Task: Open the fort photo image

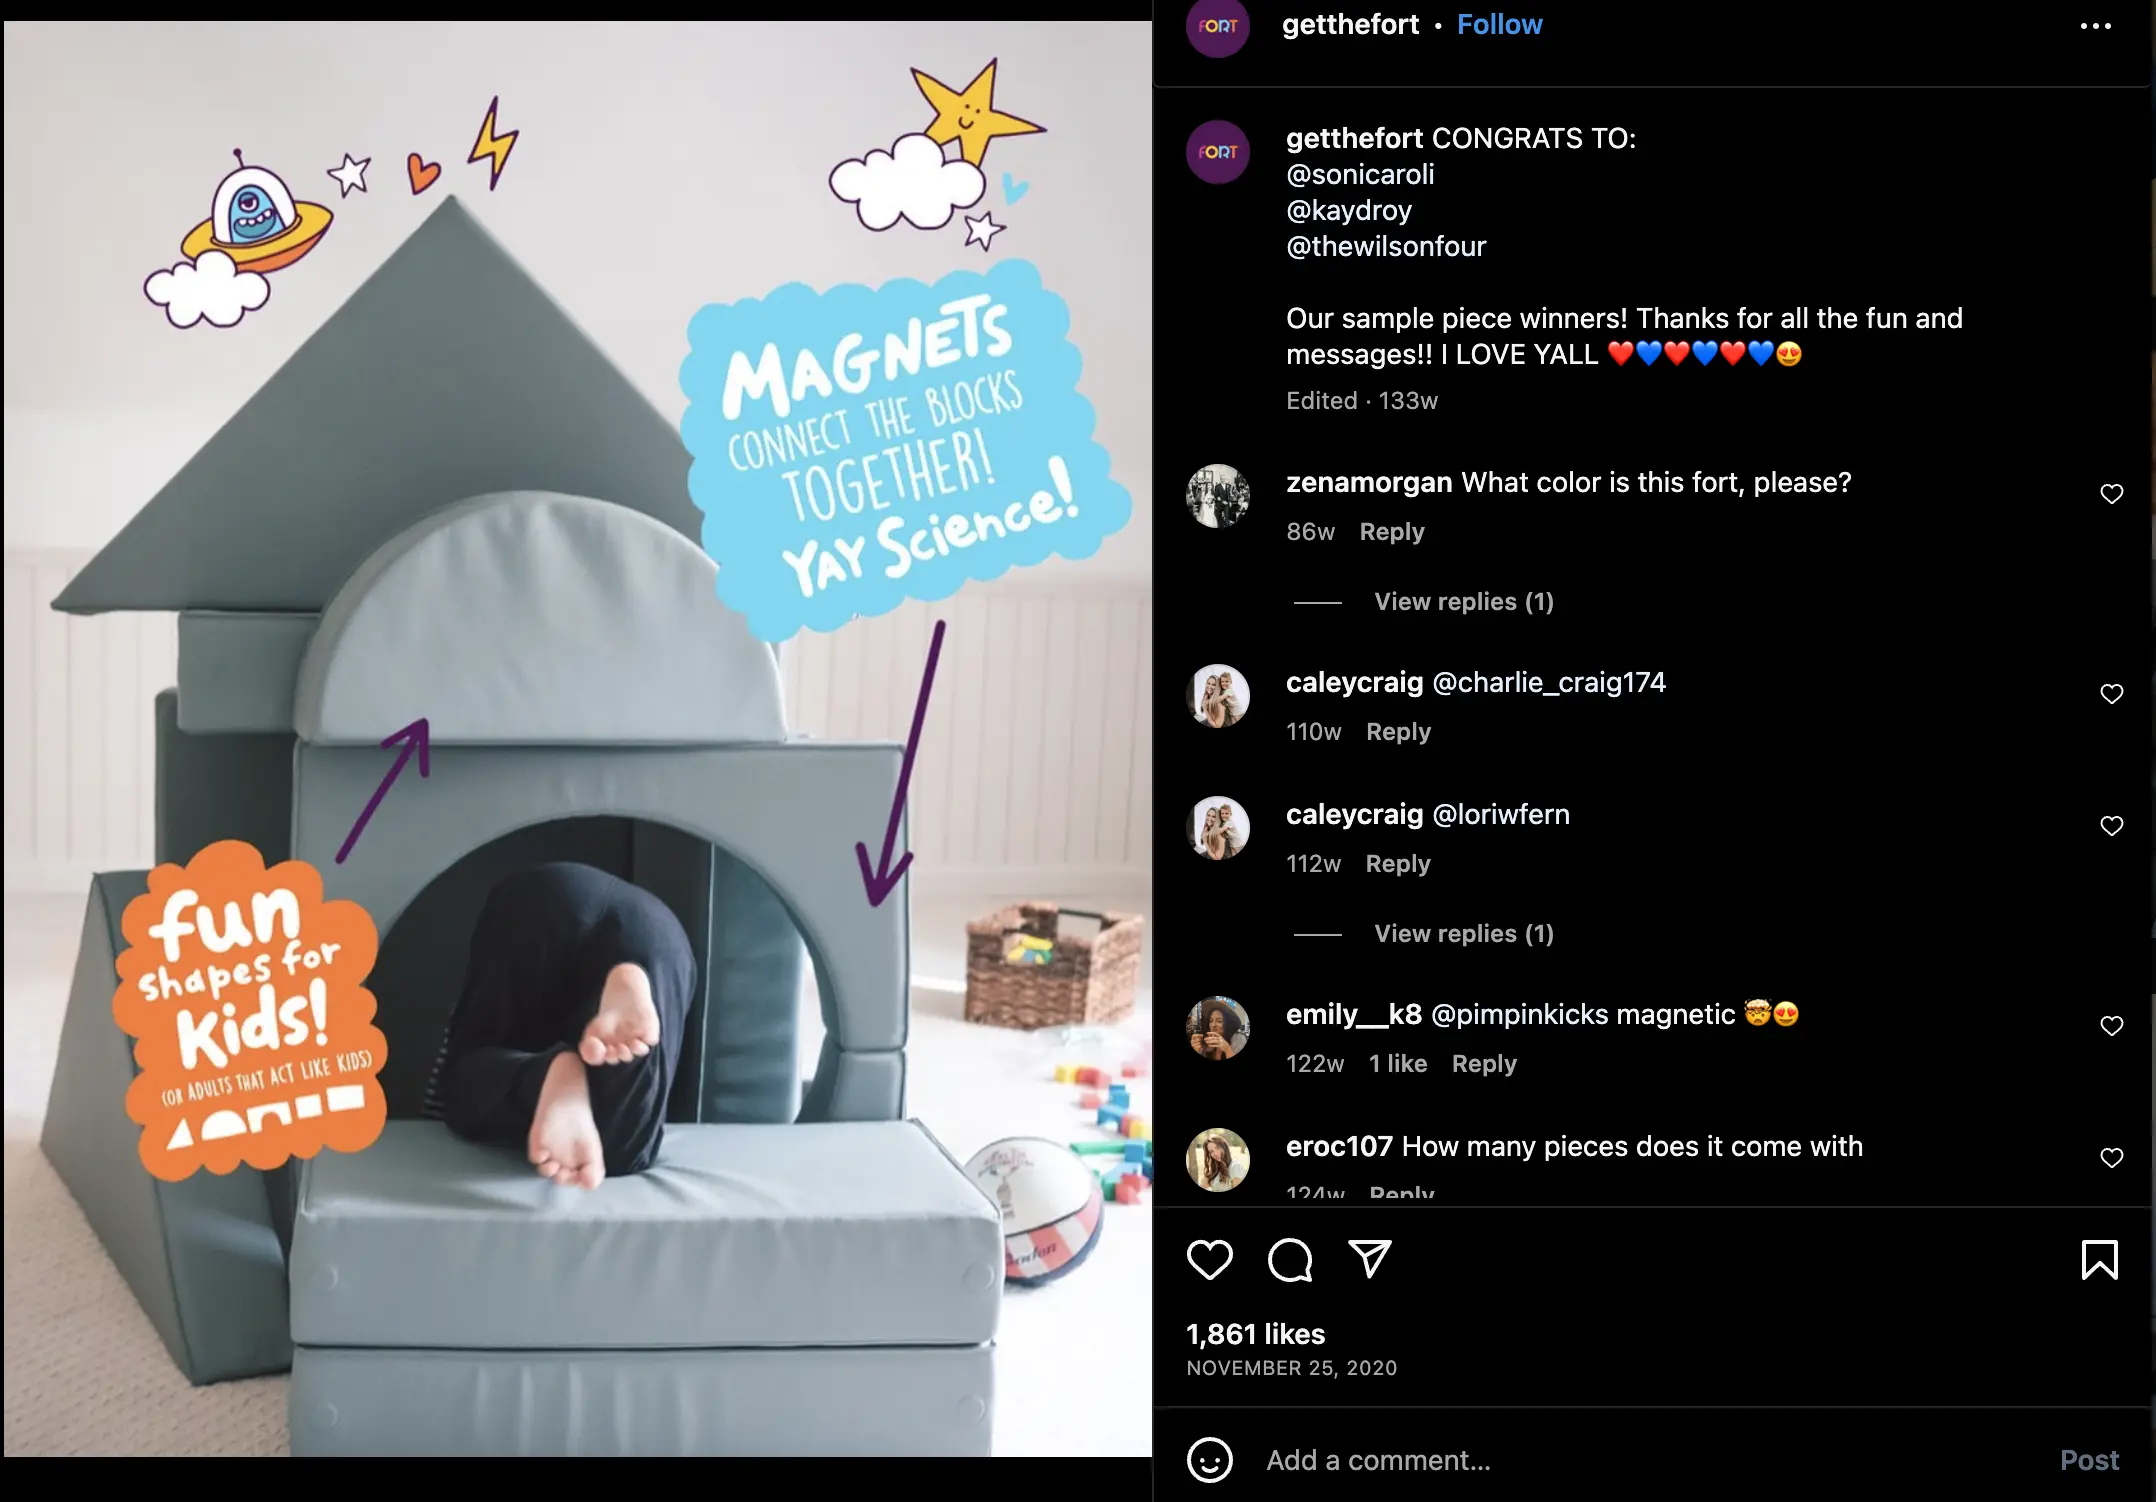Action: [578, 739]
